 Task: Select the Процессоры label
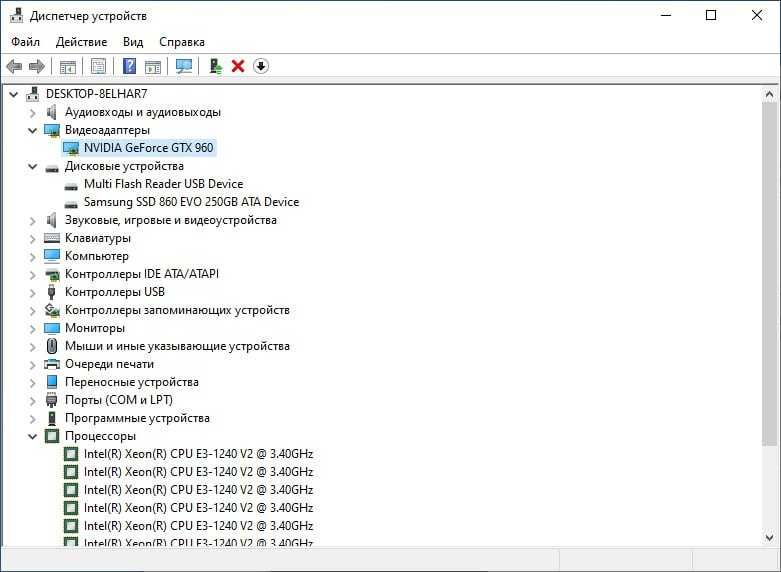(100, 436)
